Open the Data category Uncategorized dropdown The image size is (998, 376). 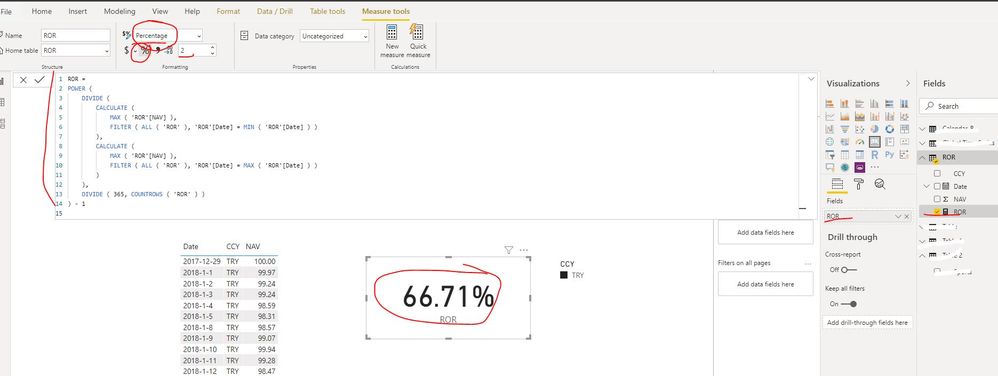[x=335, y=36]
